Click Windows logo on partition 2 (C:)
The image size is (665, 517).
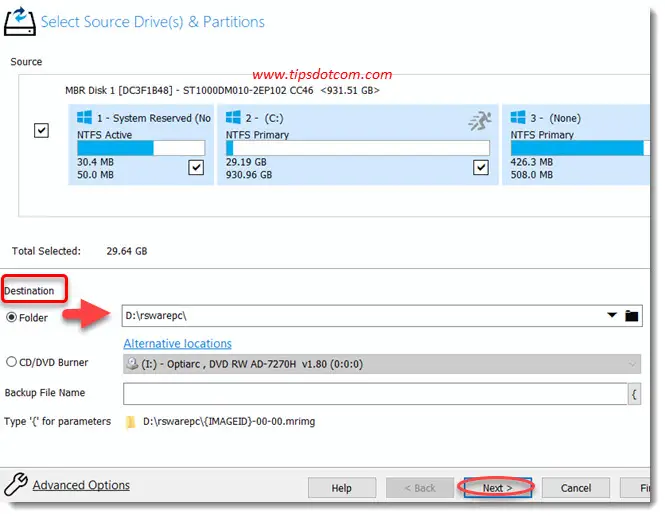[233, 117]
